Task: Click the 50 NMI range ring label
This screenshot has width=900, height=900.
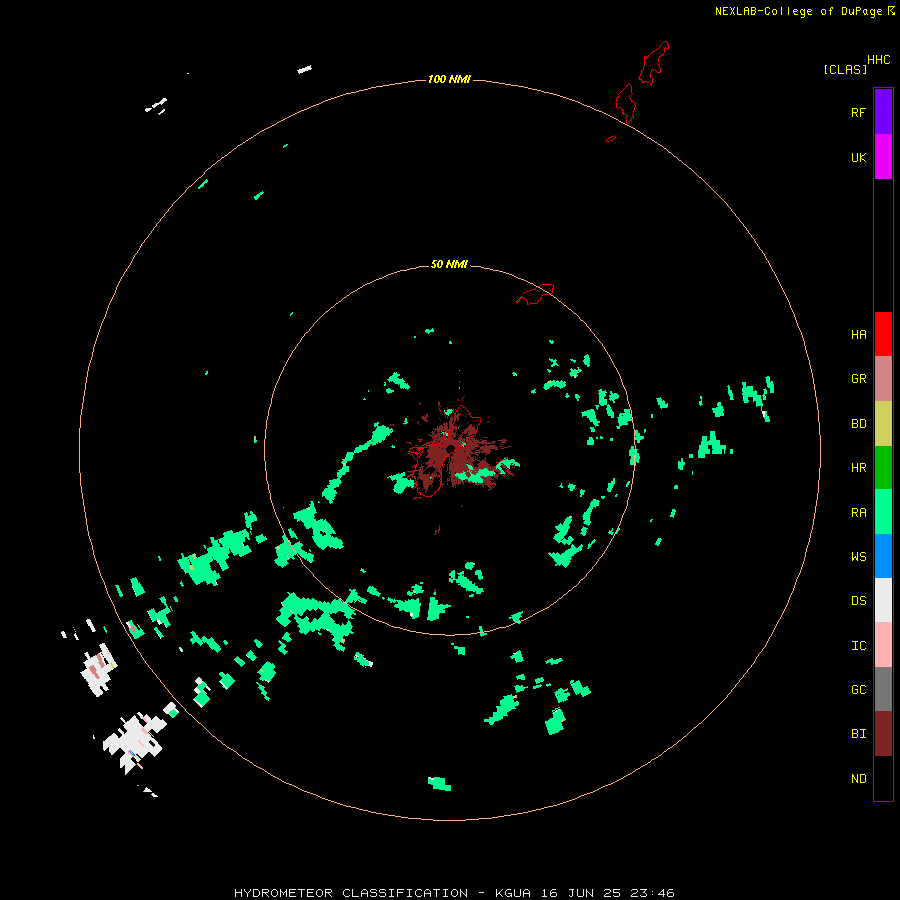Action: 449,264
